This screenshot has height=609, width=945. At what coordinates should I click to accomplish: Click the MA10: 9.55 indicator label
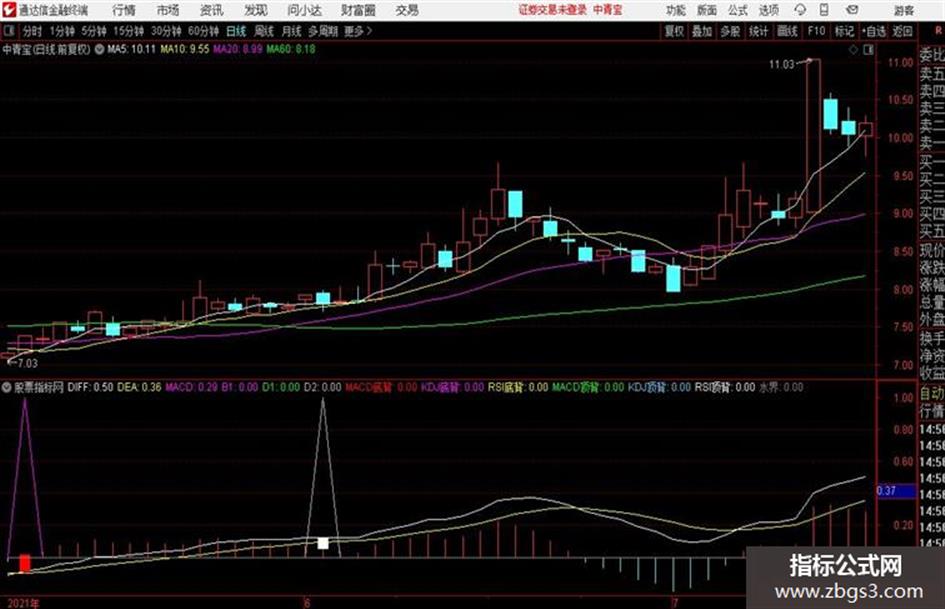[x=184, y=49]
